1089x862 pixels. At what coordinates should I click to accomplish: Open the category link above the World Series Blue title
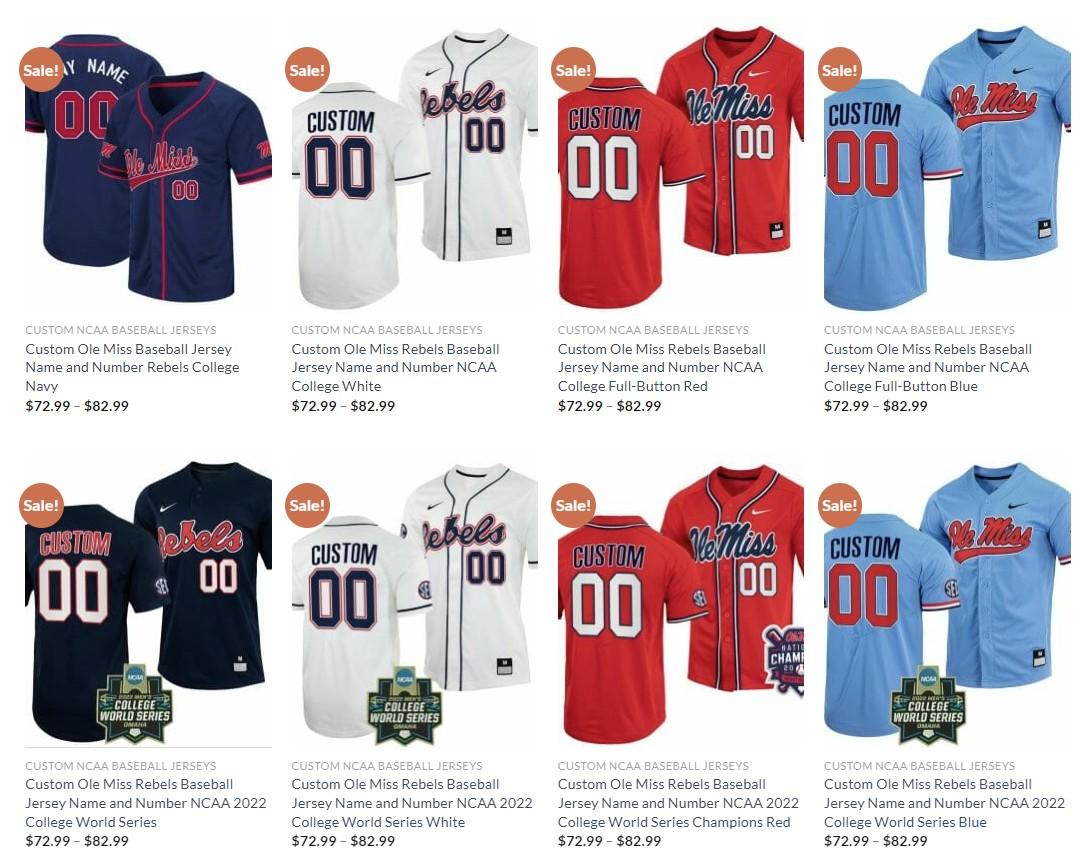tap(920, 765)
